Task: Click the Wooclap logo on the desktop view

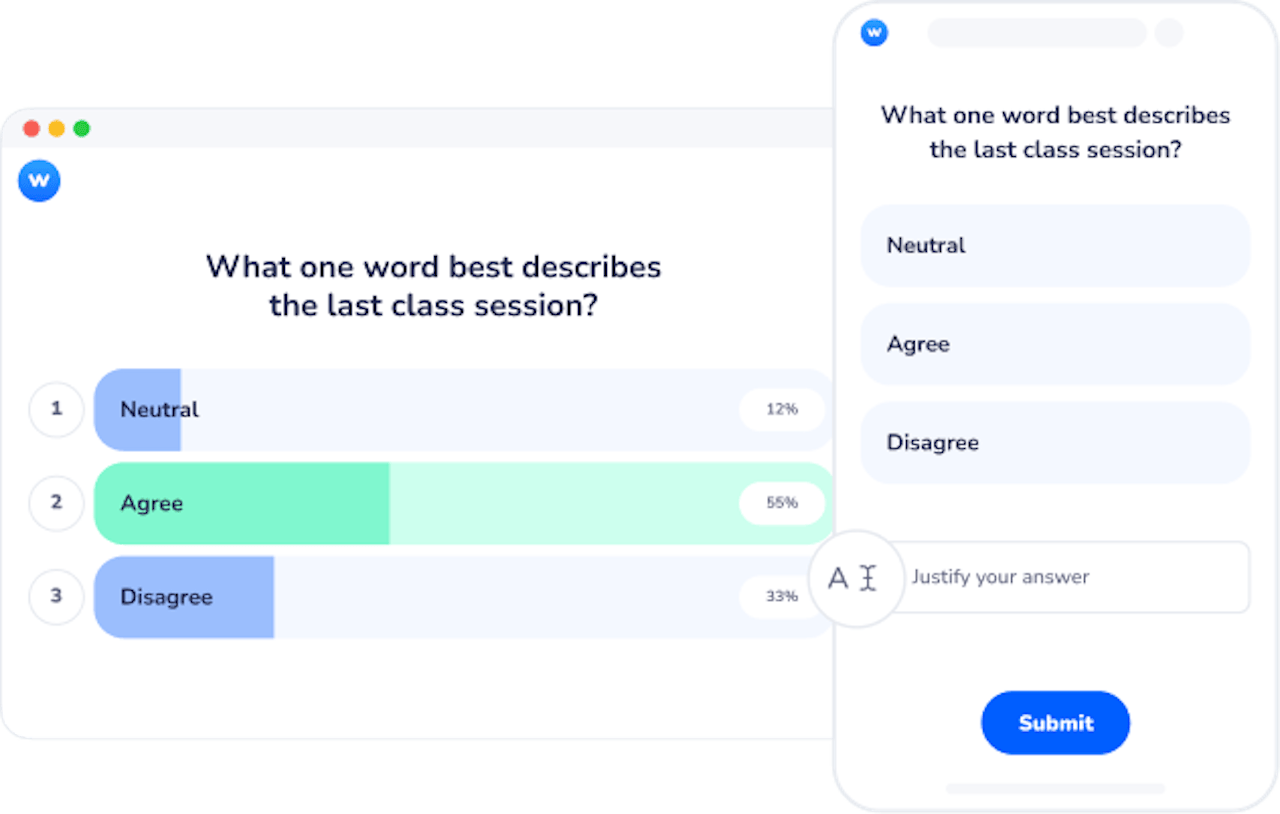Action: 39,181
